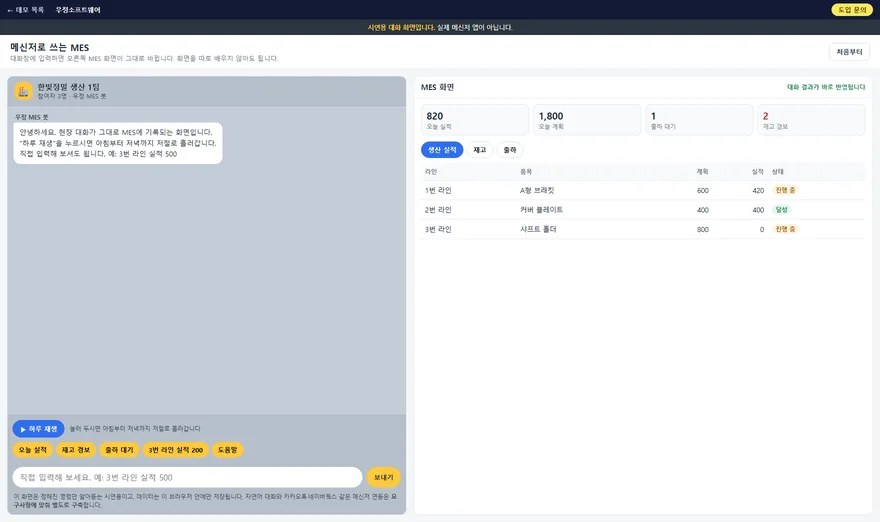Click the 820 오늘 실적 stat card

pos(475,120)
